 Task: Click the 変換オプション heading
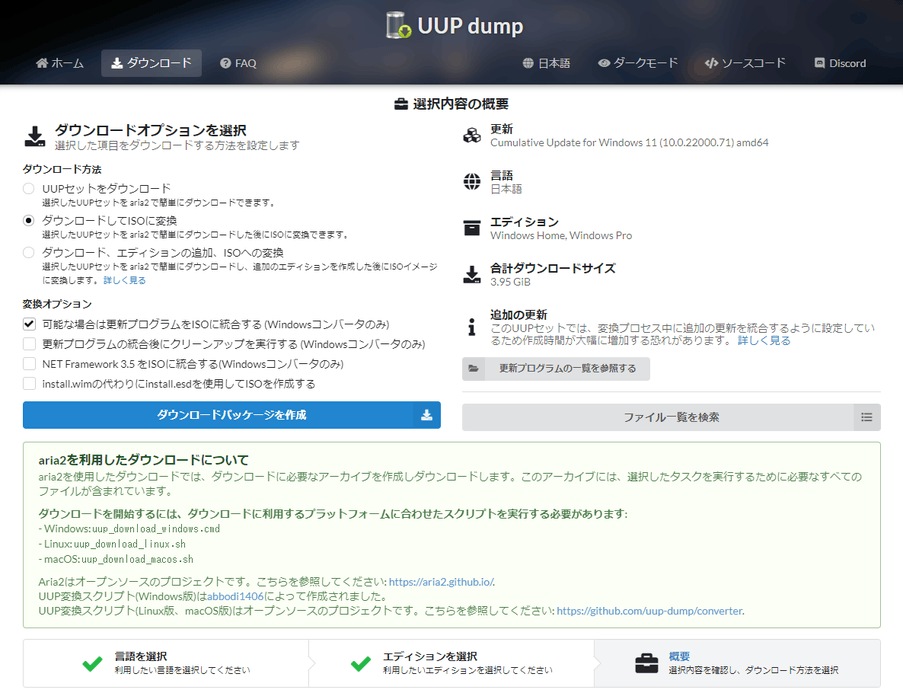coord(57,304)
